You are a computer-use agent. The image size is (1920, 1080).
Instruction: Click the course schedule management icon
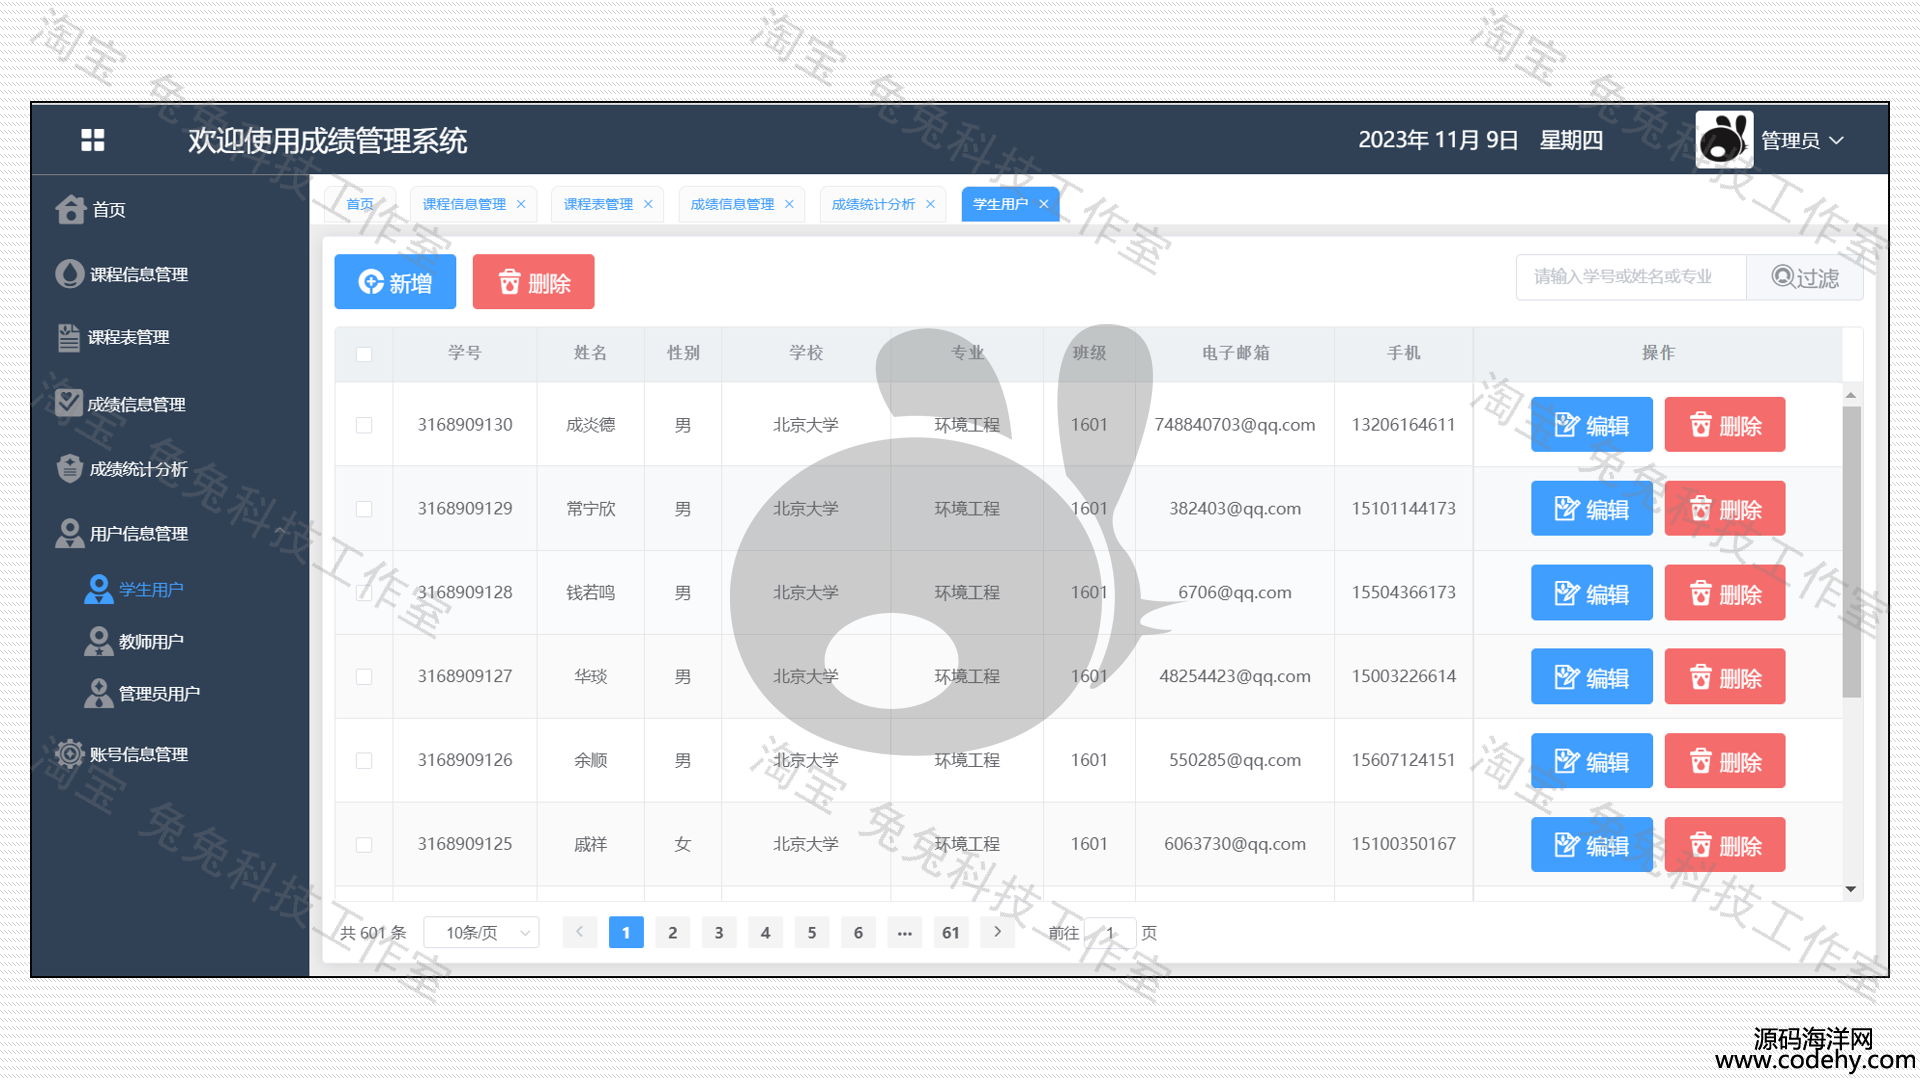(x=68, y=338)
